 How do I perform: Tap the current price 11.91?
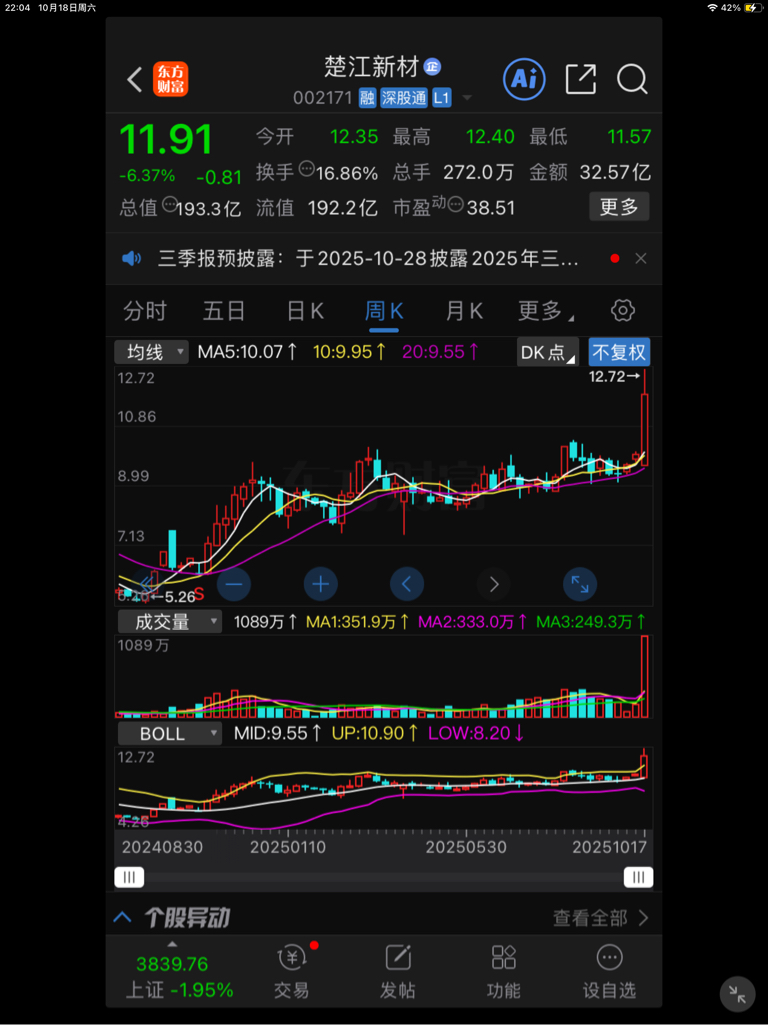[x=166, y=139]
